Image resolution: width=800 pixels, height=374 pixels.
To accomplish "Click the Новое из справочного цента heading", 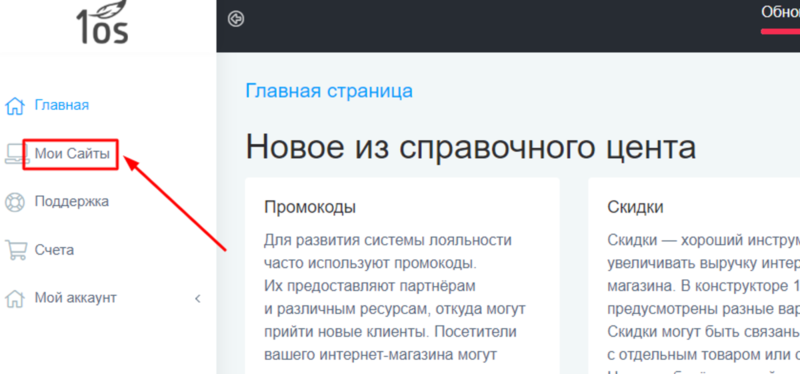I will tap(471, 147).
